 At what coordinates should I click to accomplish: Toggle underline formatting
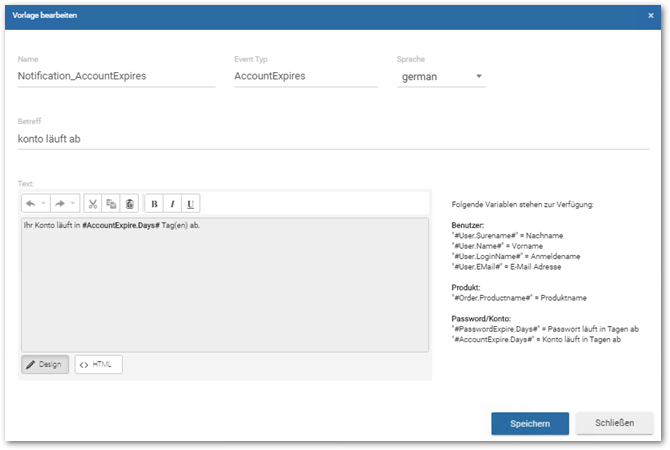[191, 204]
